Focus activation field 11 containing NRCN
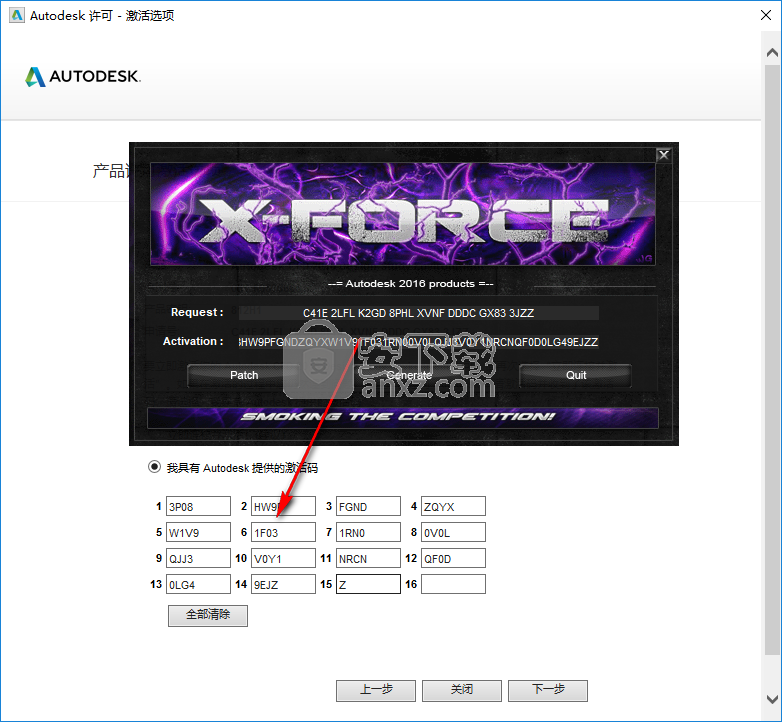This screenshot has width=782, height=722. pos(368,558)
